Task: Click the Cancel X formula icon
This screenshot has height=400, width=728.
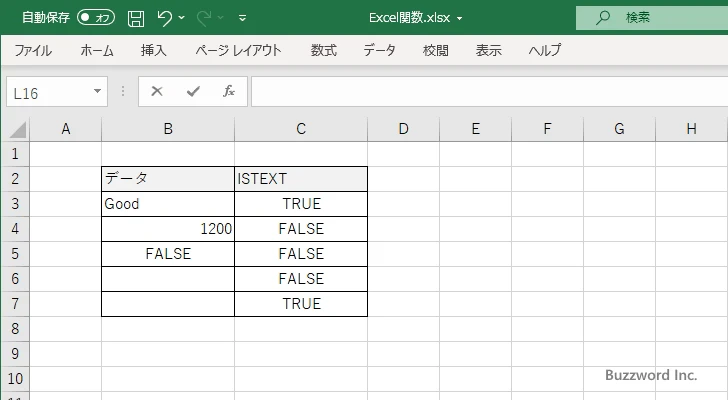Action: (x=157, y=91)
